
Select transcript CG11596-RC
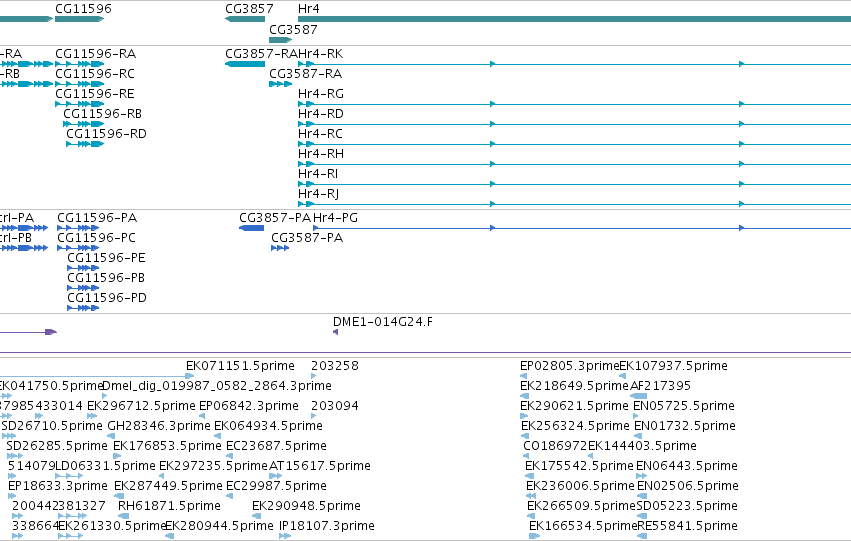point(95,74)
